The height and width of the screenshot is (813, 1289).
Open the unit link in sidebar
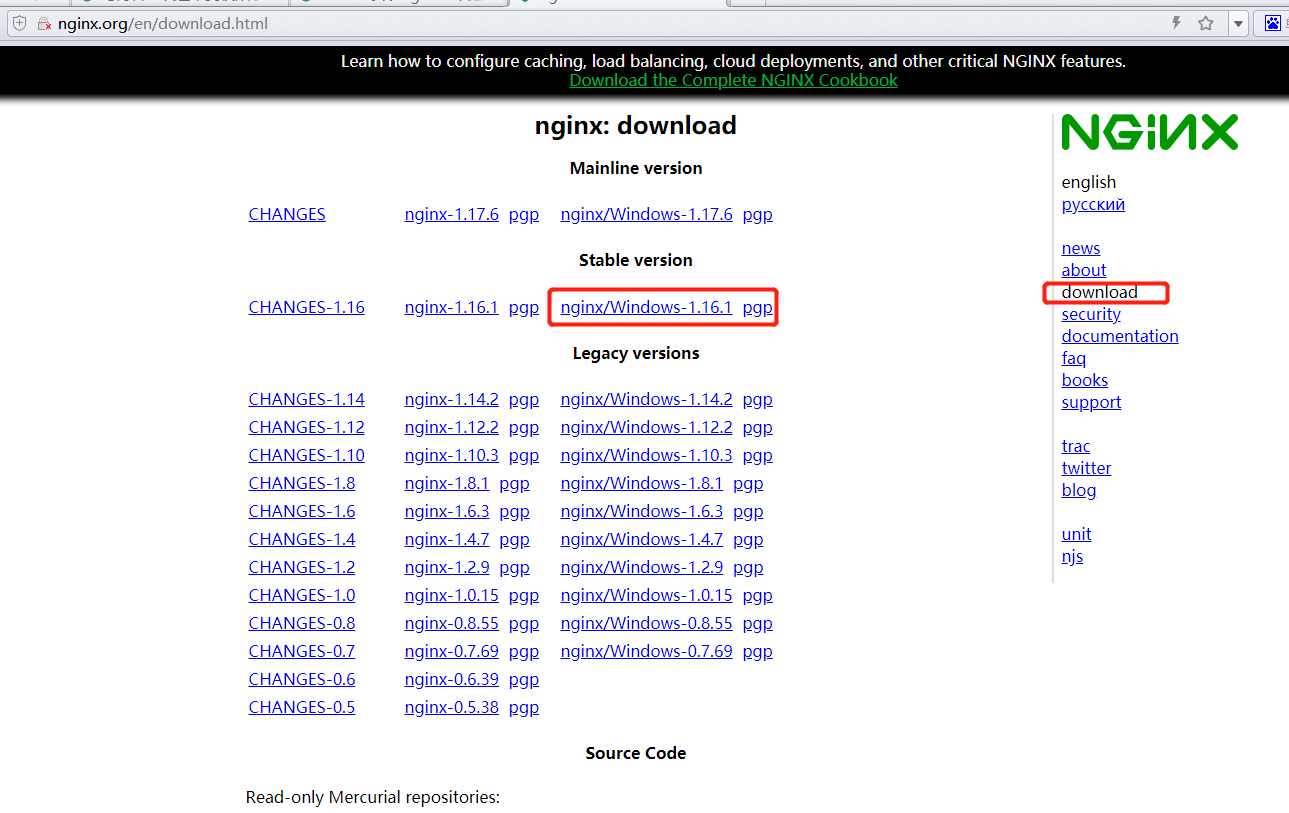(x=1076, y=534)
